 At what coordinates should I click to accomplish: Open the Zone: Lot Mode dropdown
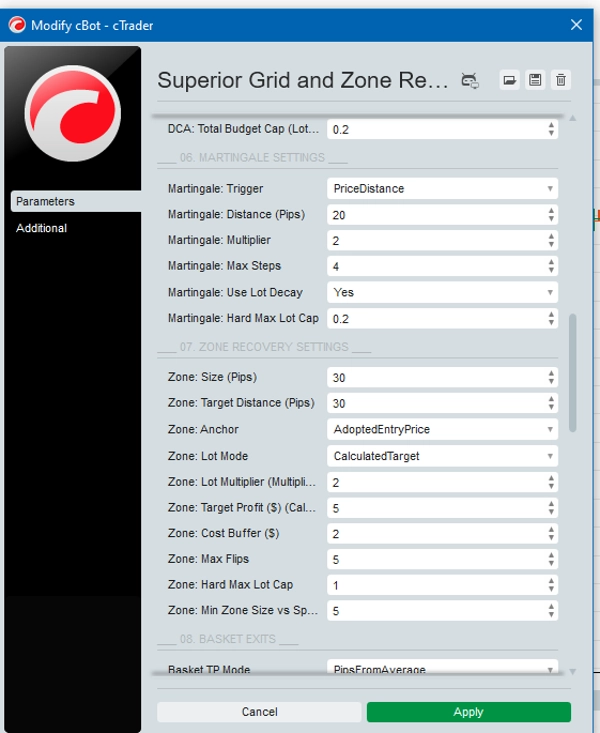[442, 456]
